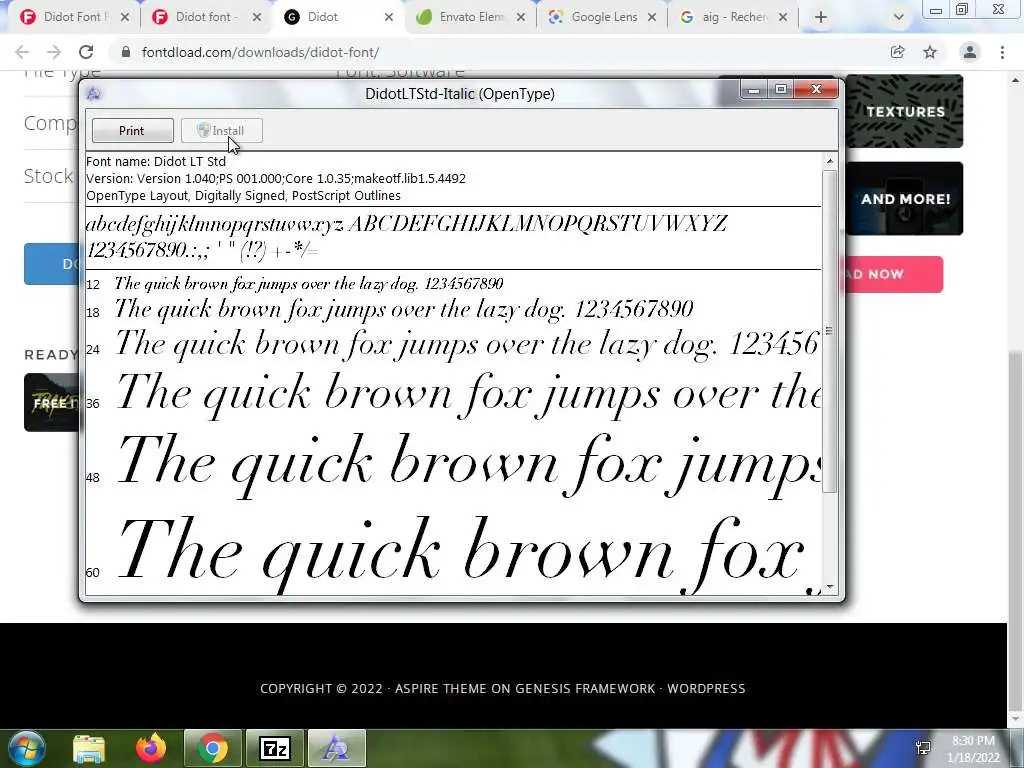Open File Explorer from taskbar
This screenshot has width=1024, height=768.
pyautogui.click(x=89, y=748)
